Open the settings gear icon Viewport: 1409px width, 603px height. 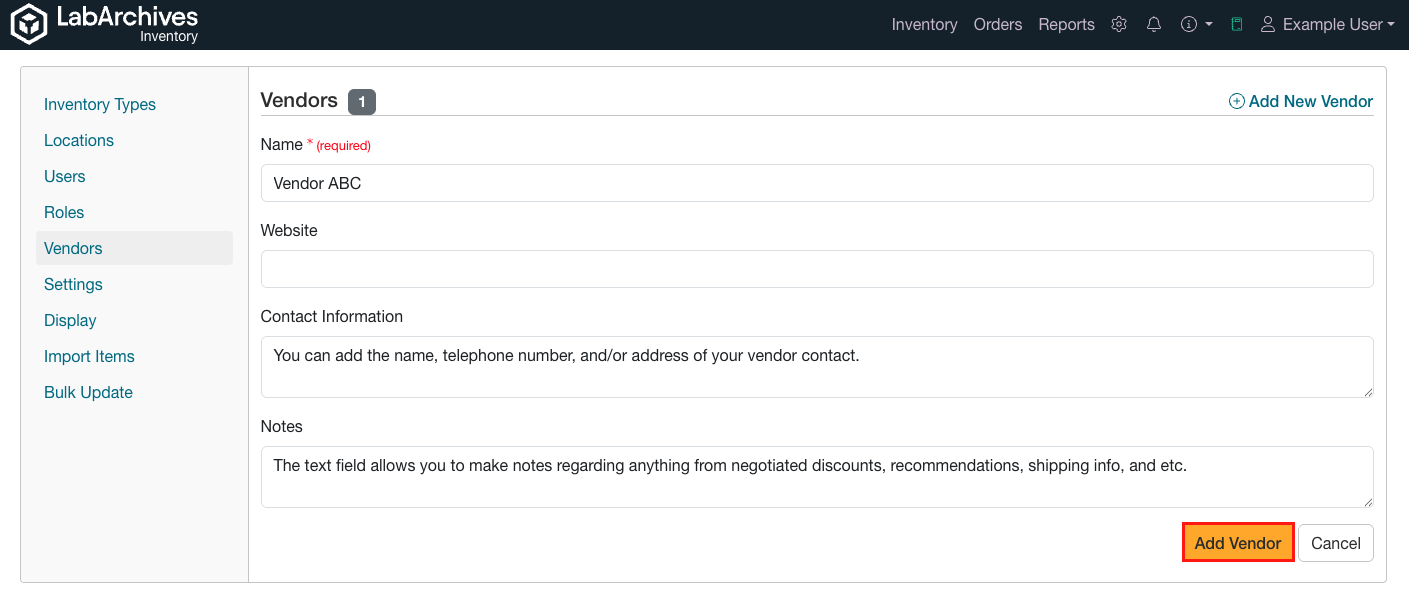[1118, 23]
